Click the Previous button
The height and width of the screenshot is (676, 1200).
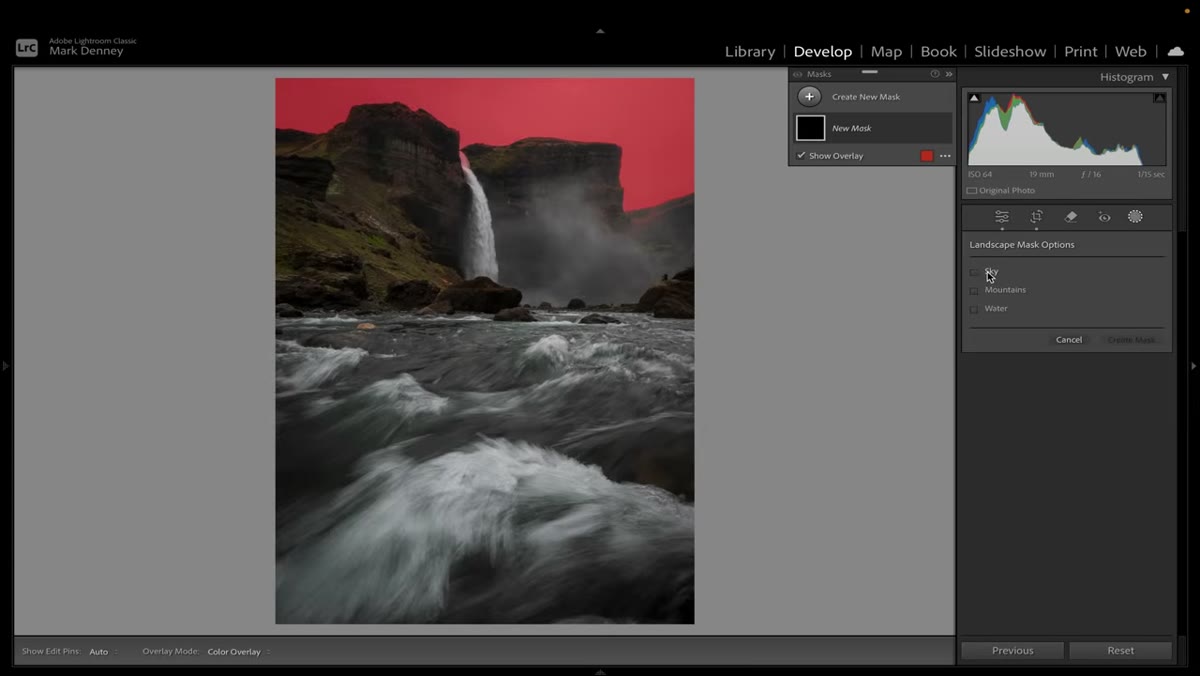click(1013, 651)
